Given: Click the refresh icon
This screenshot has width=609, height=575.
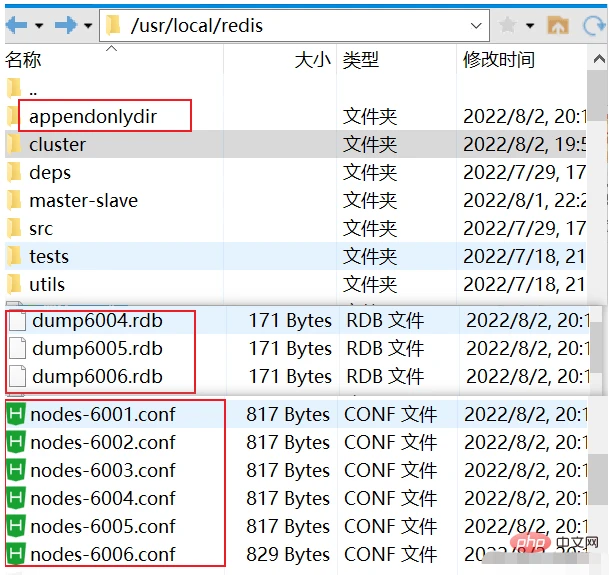Looking at the screenshot, I should pyautogui.click(x=594, y=26).
